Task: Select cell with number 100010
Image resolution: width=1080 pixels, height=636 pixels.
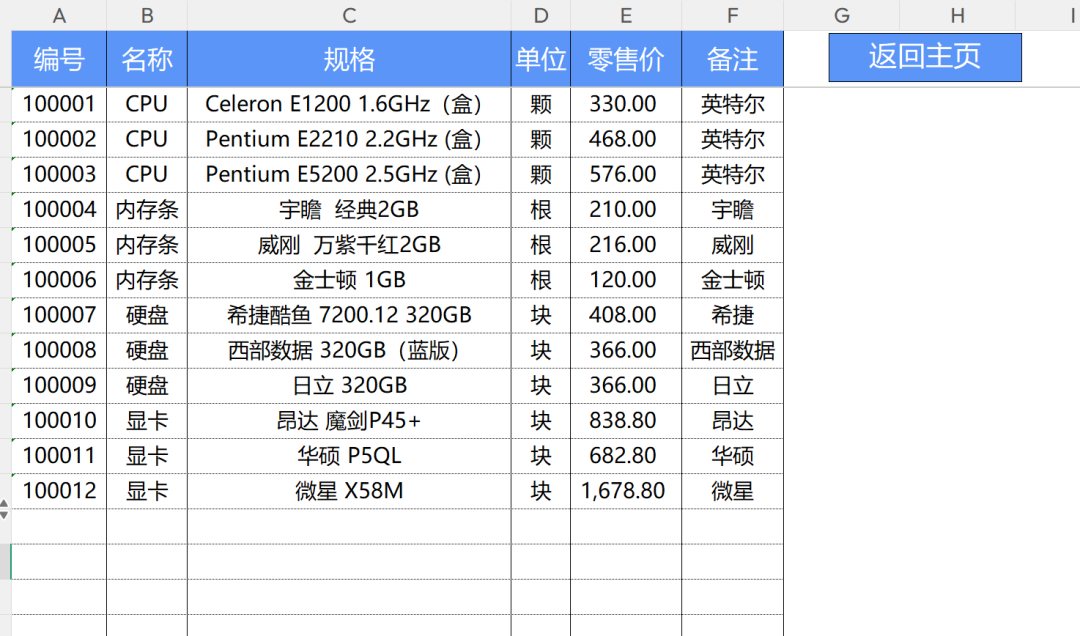Action: [59, 421]
